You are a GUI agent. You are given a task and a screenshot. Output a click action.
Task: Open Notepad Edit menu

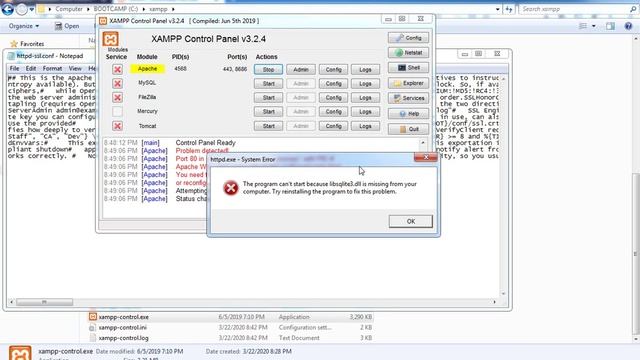click(31, 68)
